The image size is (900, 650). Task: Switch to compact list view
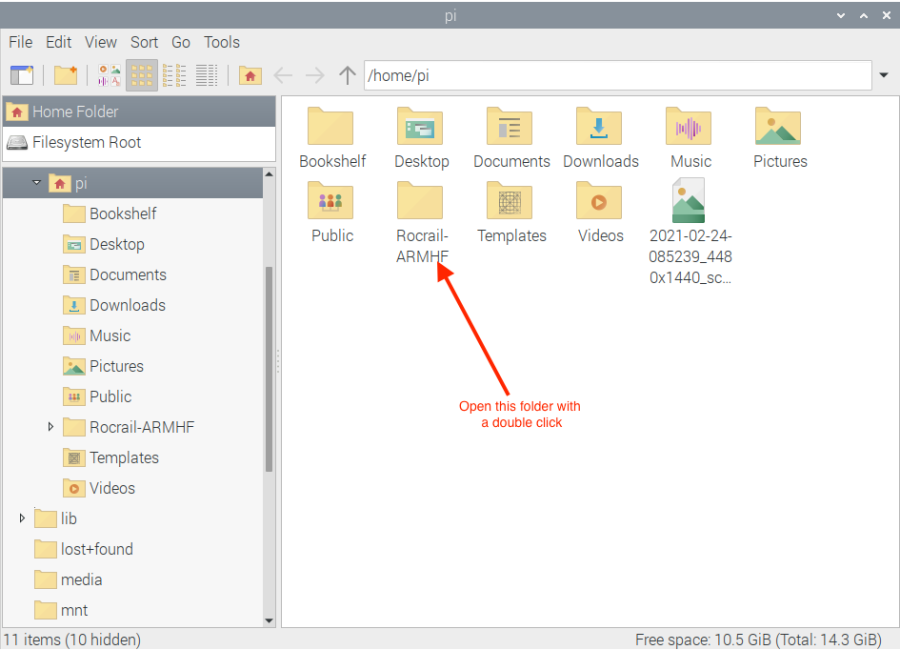(174, 75)
